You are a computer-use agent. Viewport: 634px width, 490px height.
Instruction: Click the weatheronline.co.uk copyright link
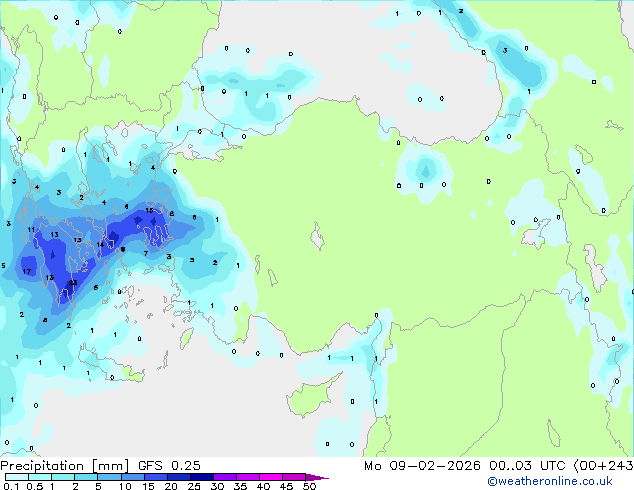(x=550, y=481)
